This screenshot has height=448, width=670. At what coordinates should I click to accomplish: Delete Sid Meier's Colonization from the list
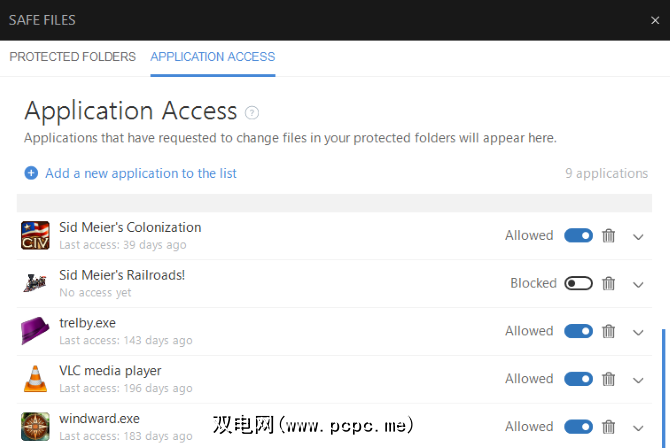tap(608, 236)
